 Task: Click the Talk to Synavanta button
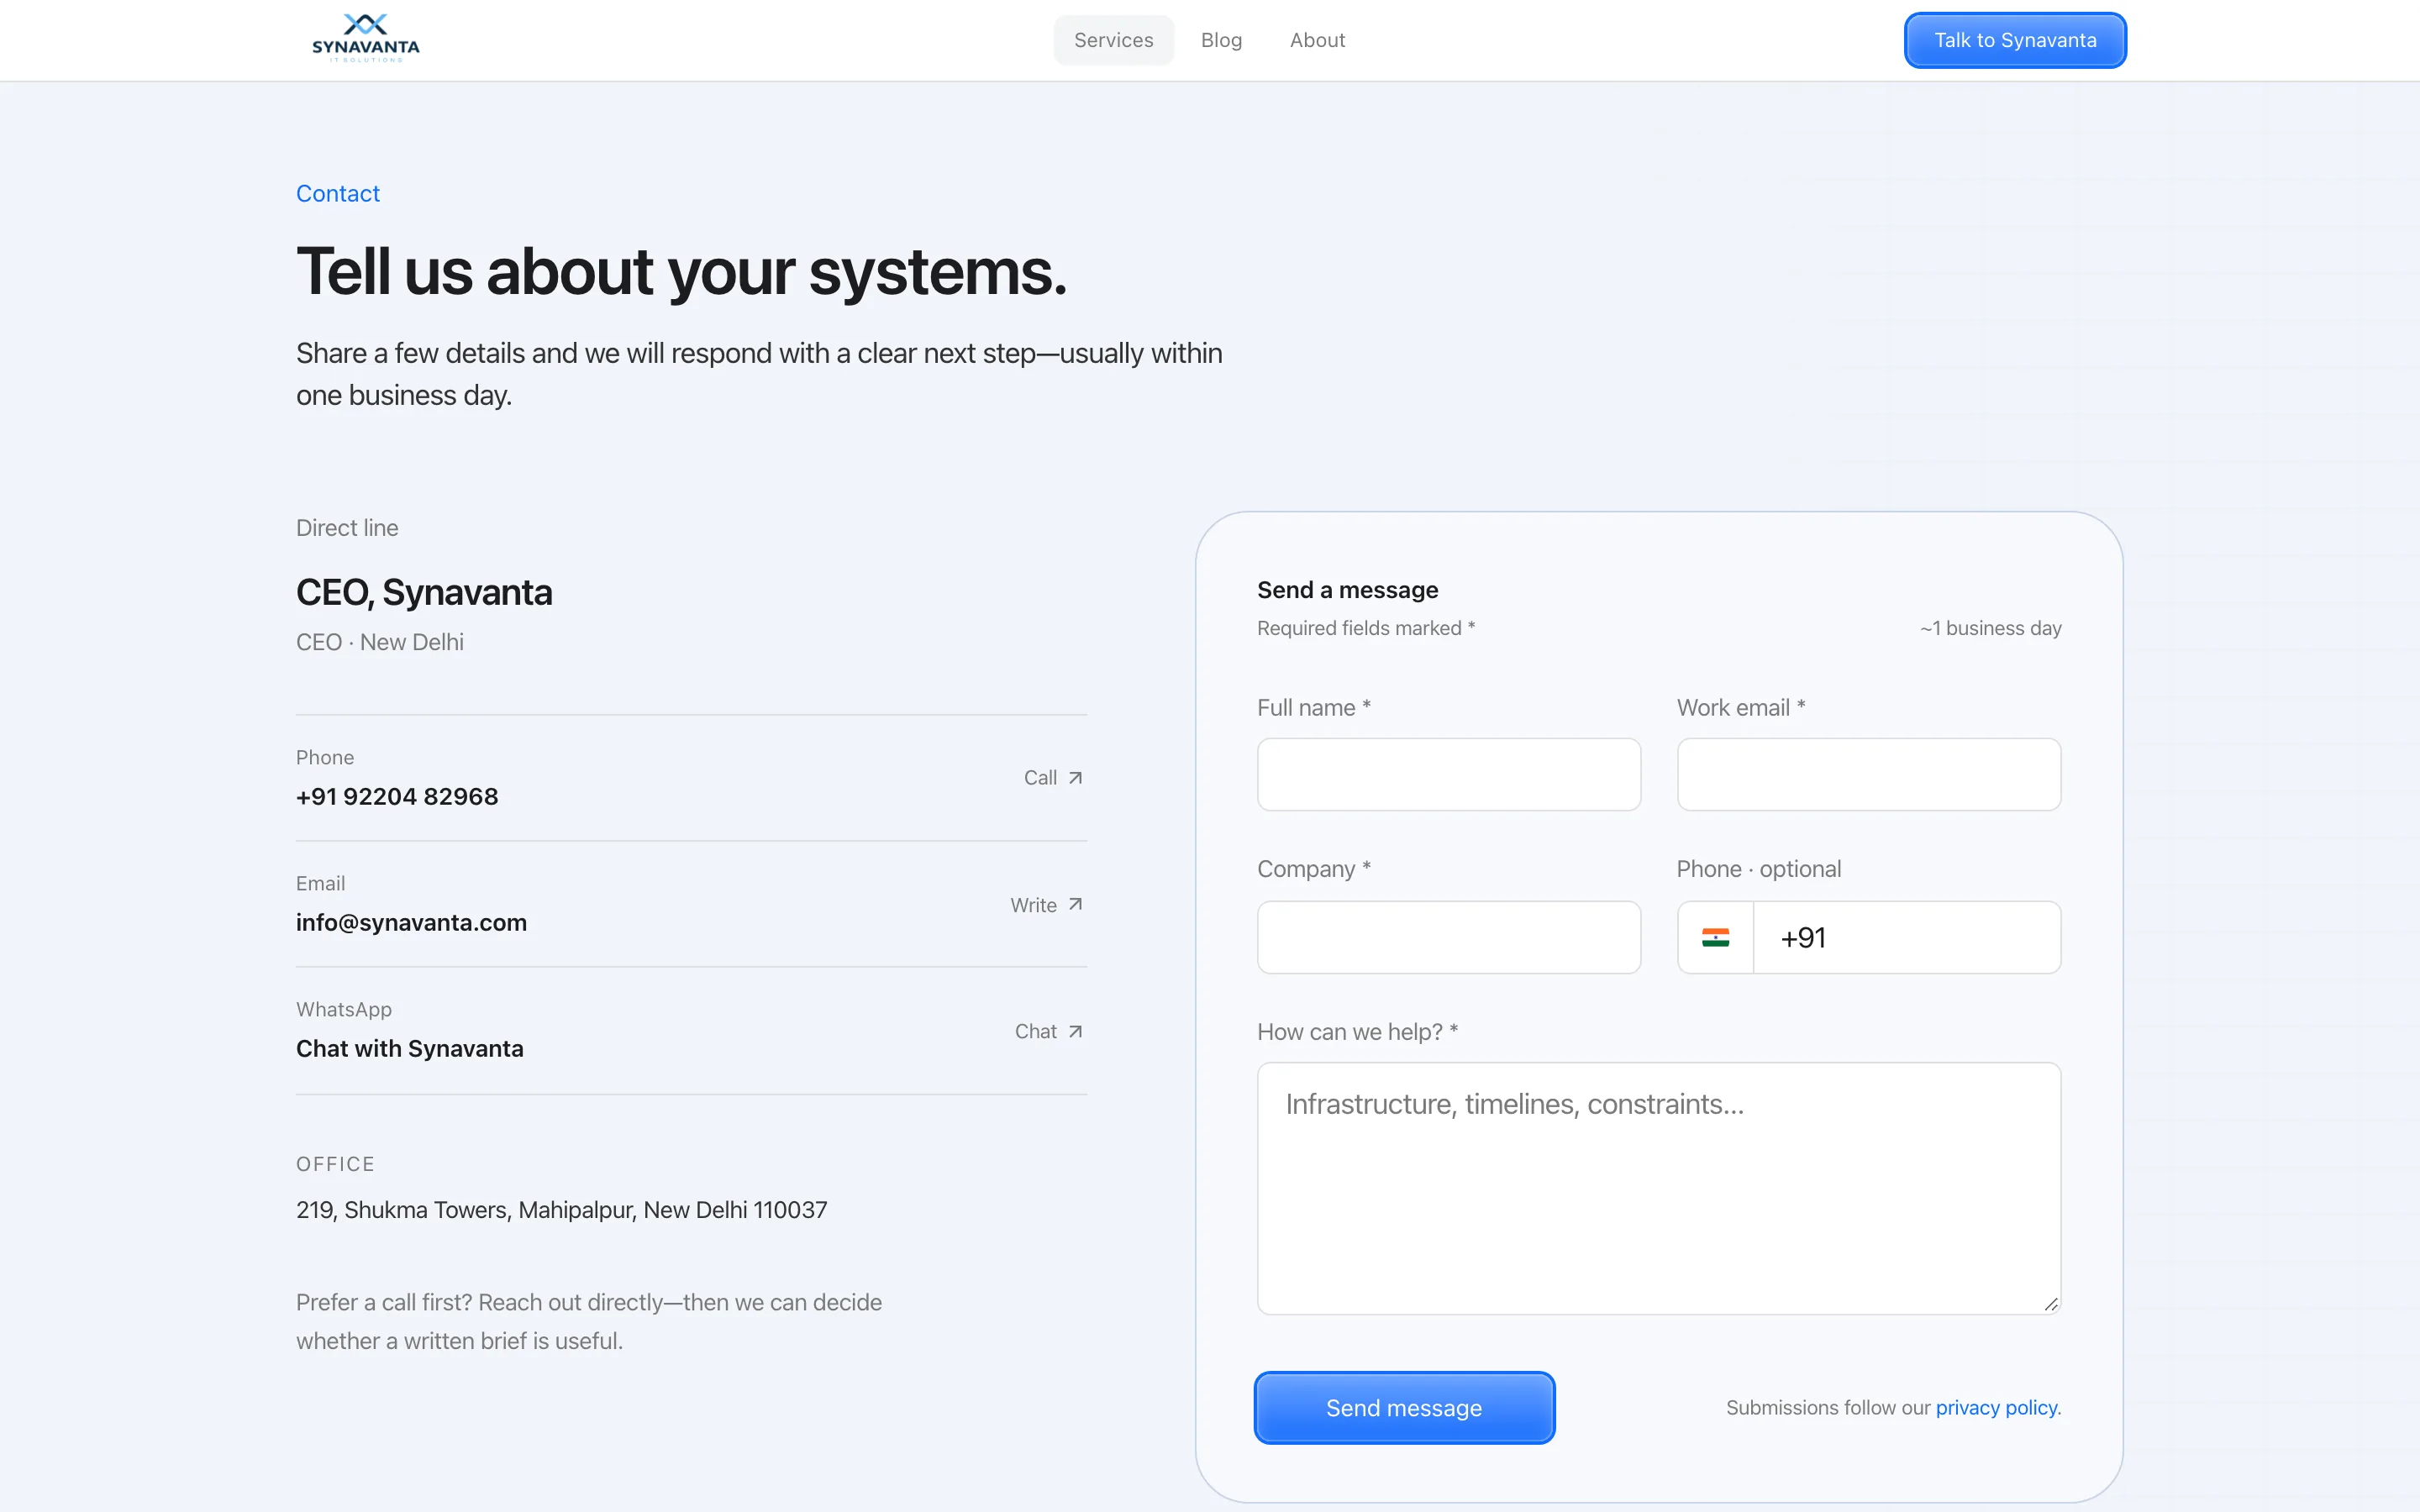tap(2014, 40)
